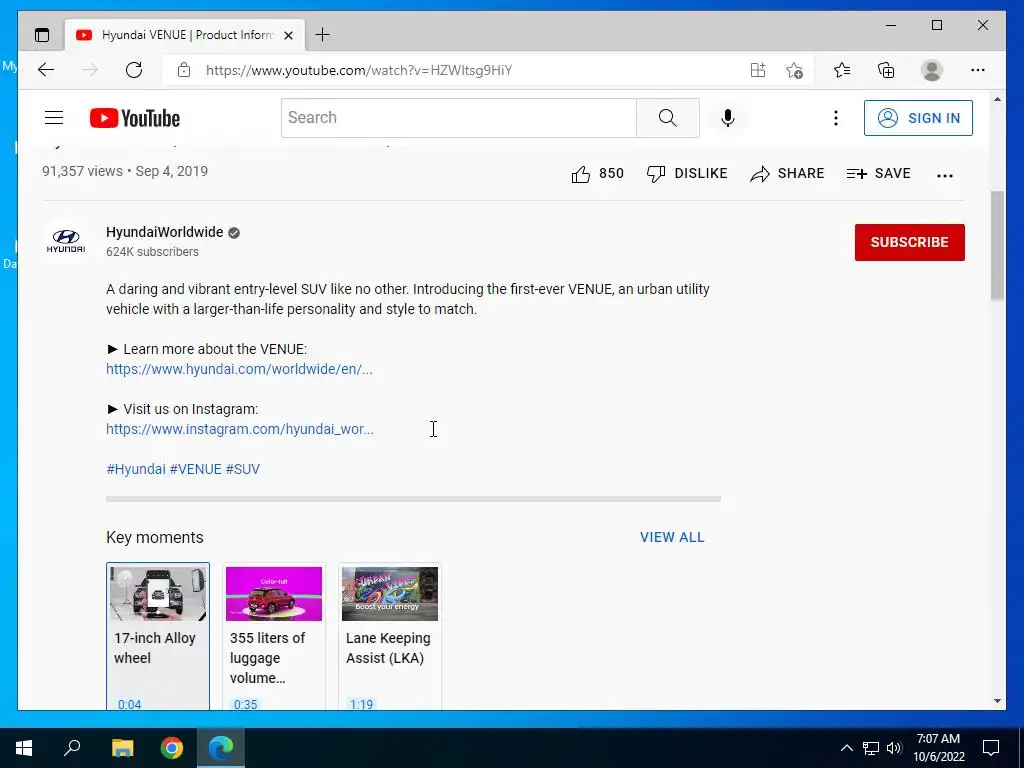Open more actions menu beside Save

[x=944, y=175]
